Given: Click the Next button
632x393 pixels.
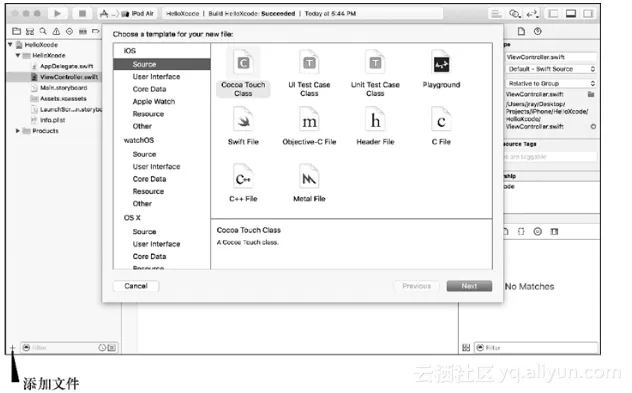Looking at the screenshot, I should point(469,286).
